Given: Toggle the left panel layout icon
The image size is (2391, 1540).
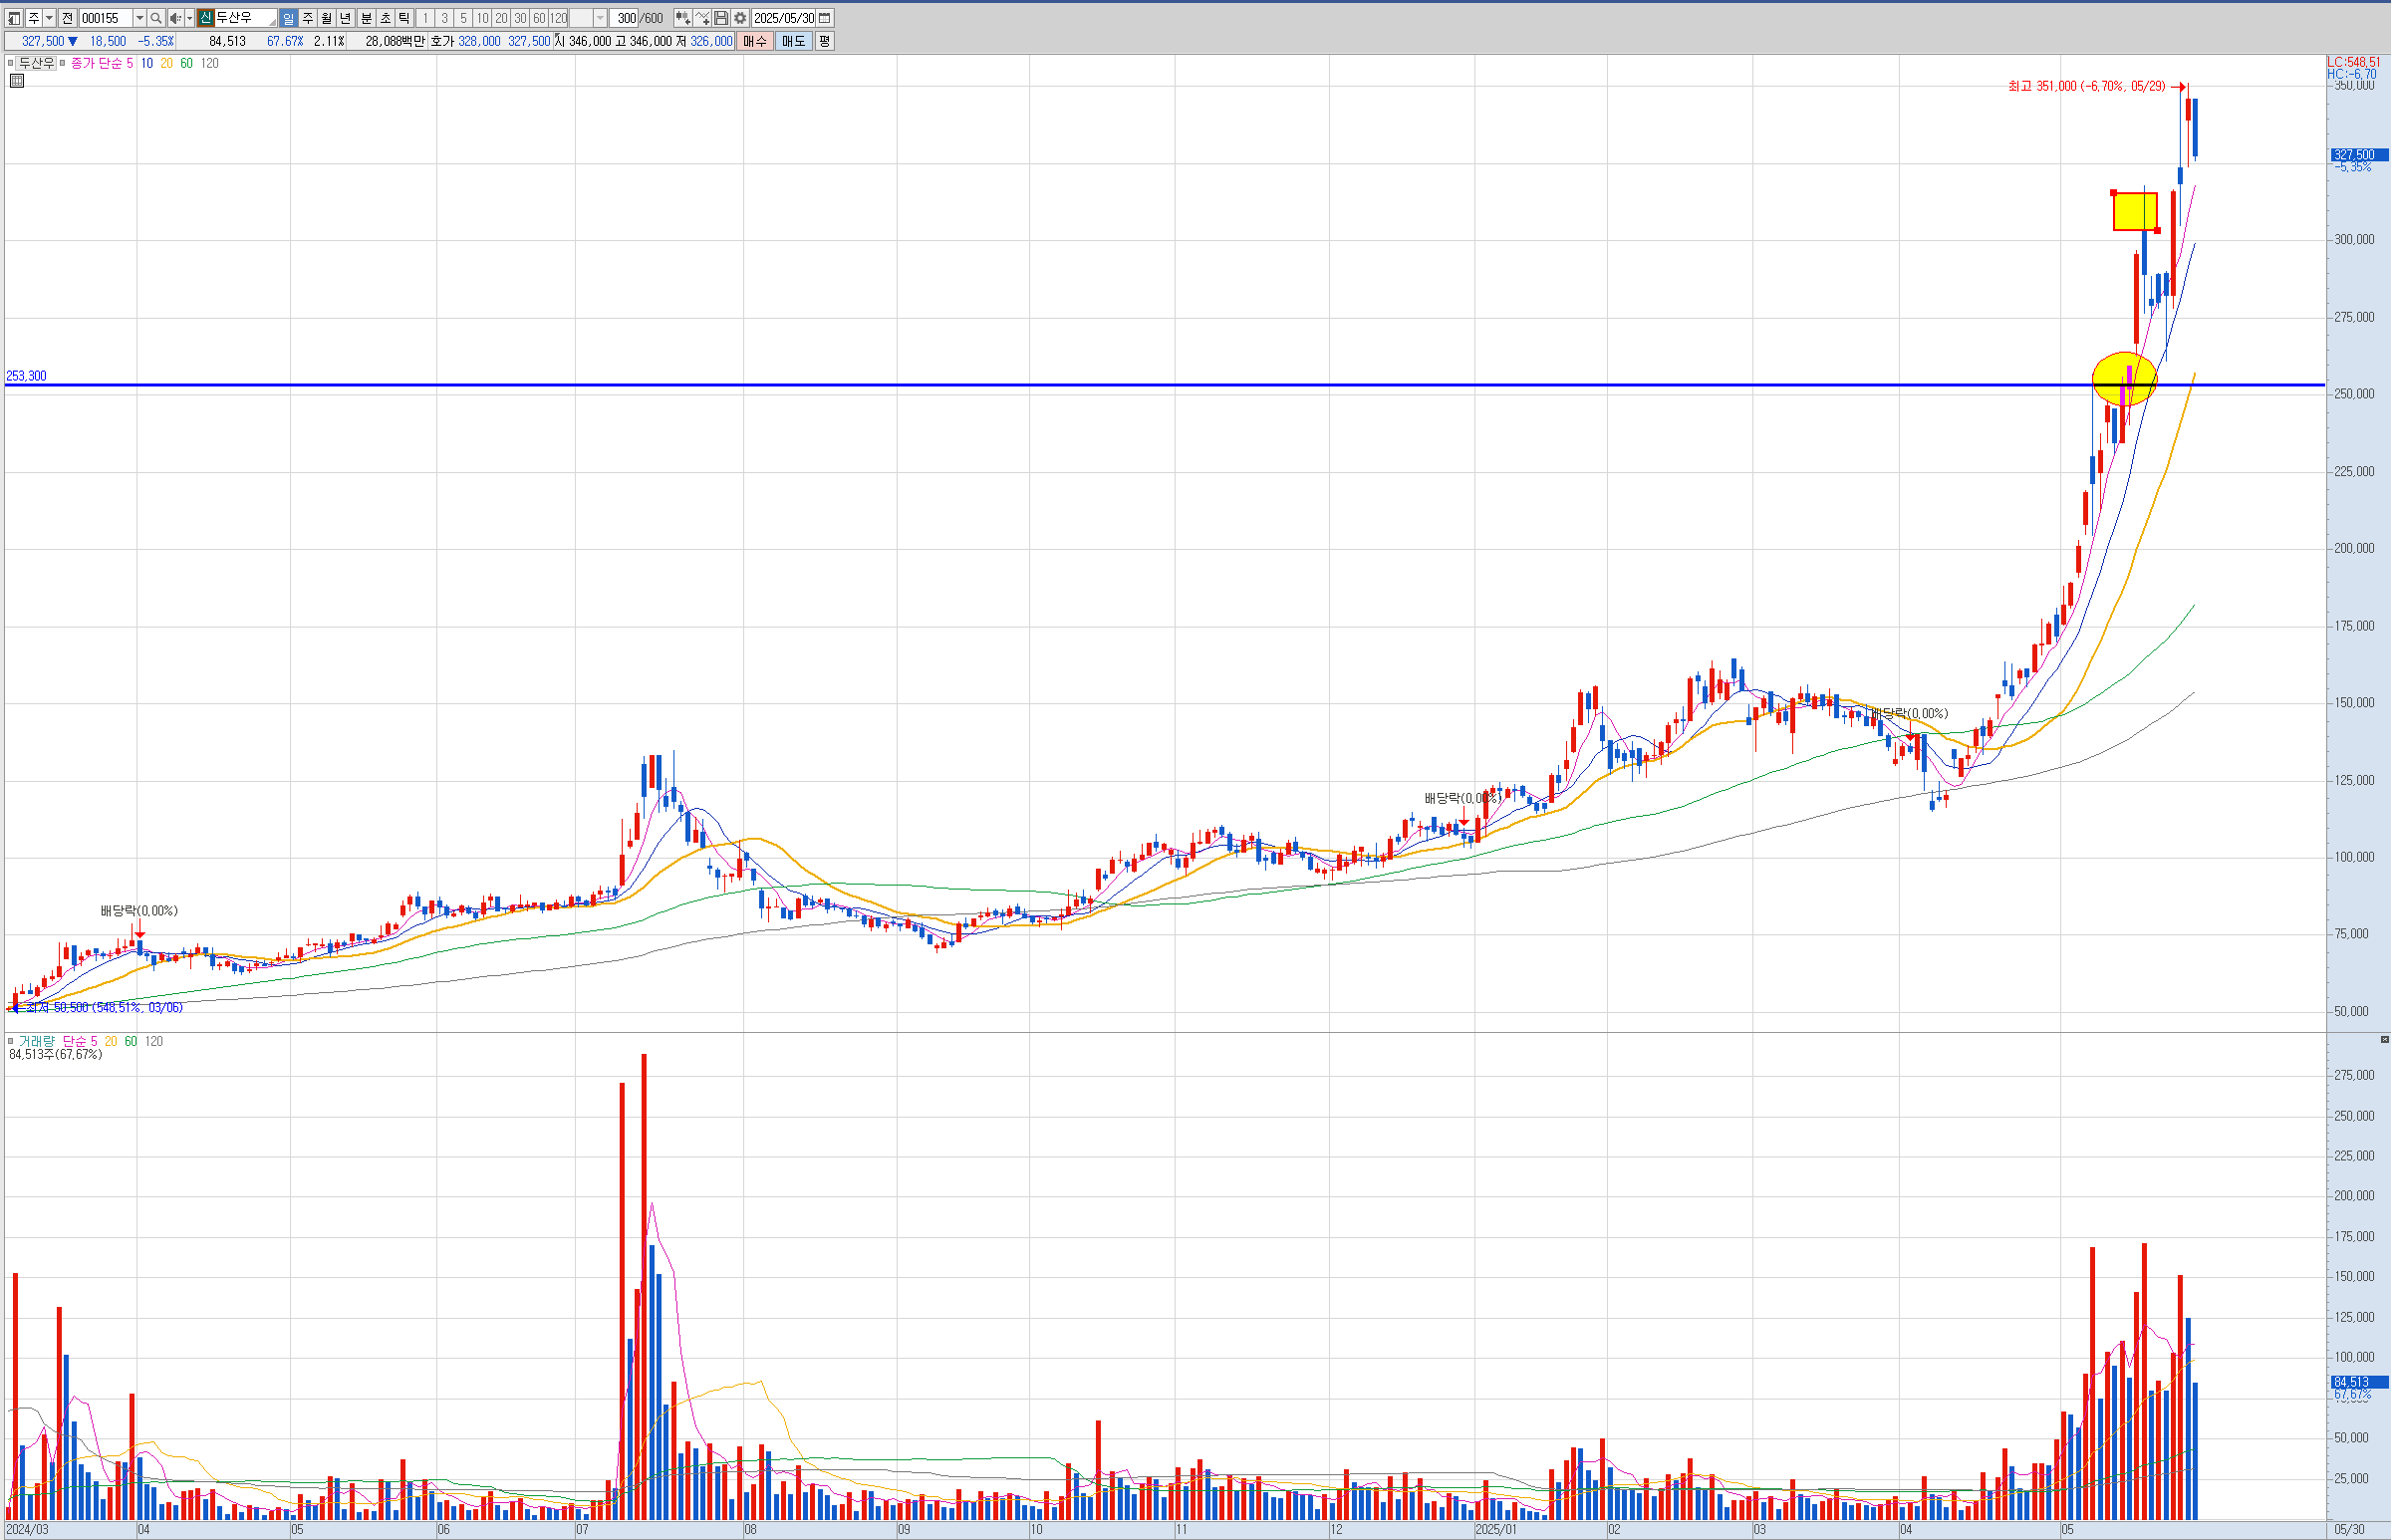Looking at the screenshot, I should point(14,18).
